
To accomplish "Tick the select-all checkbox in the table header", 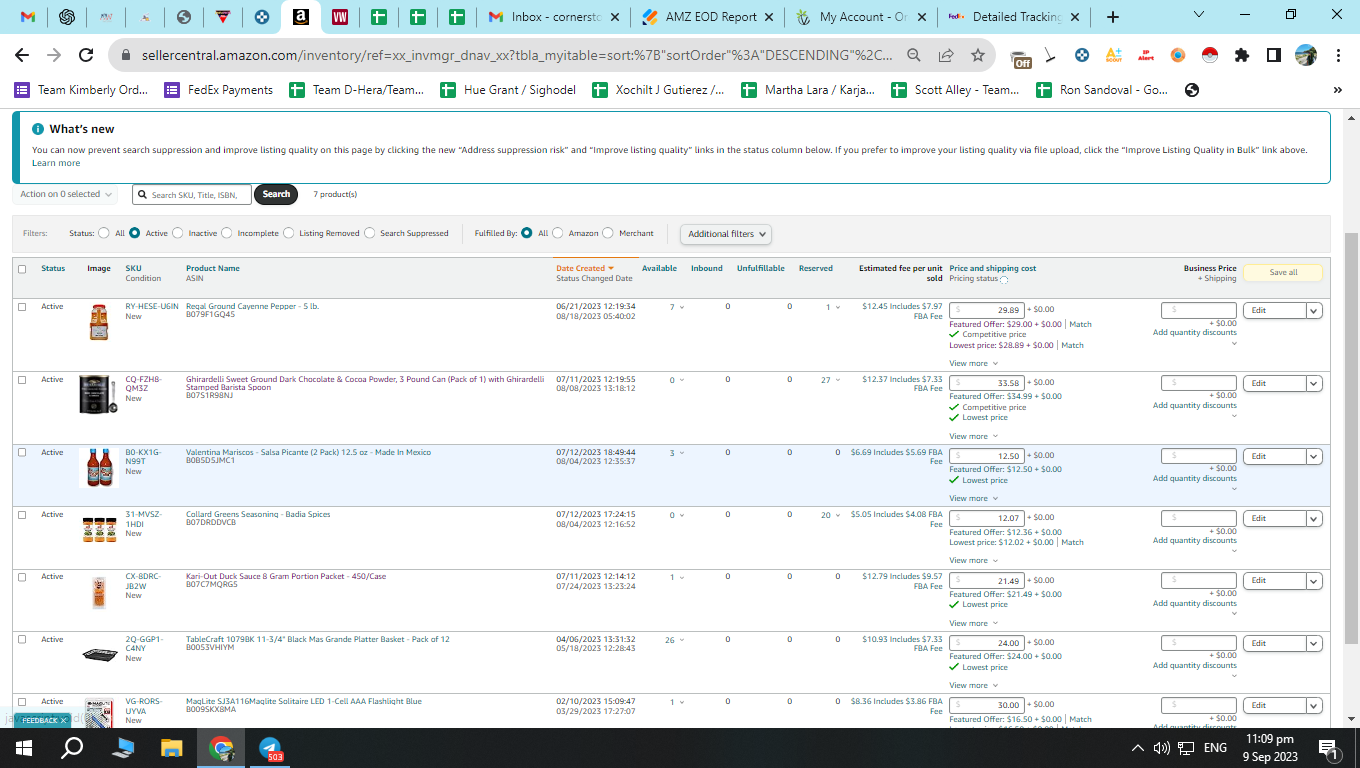I will click(22, 269).
